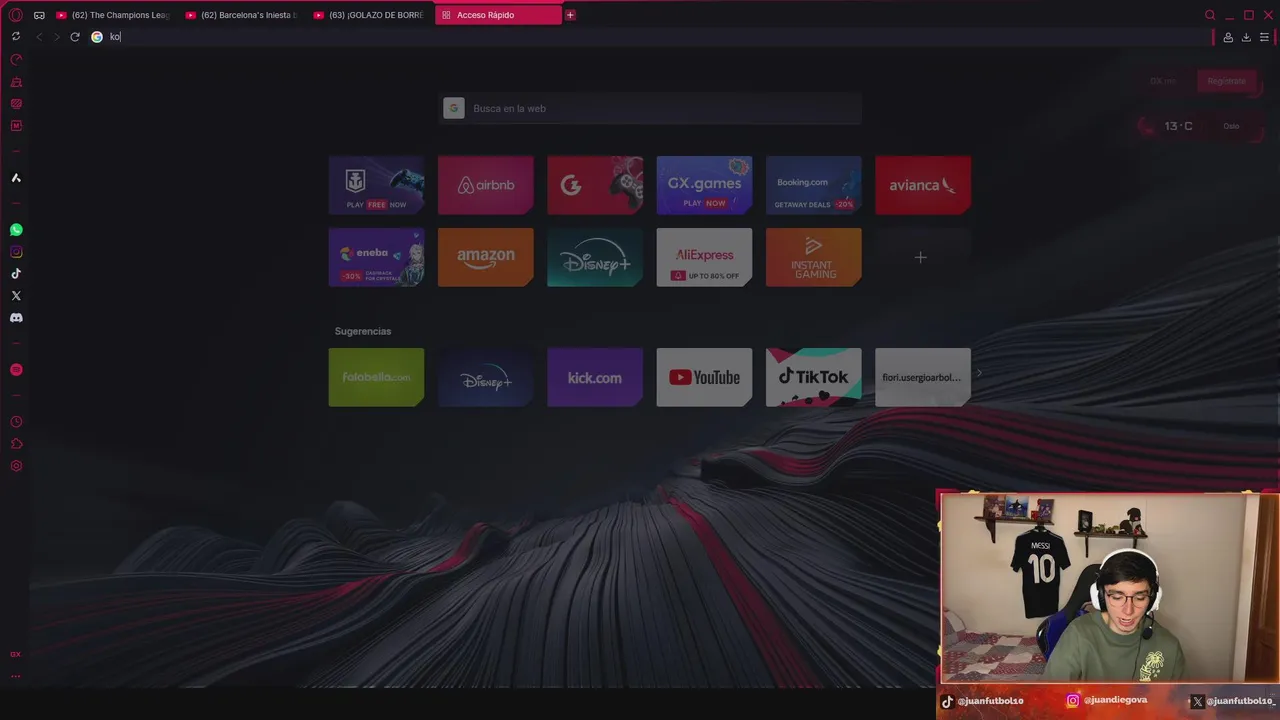1280x720 pixels.
Task: Open the amazon speed dial tile
Action: pos(485,257)
